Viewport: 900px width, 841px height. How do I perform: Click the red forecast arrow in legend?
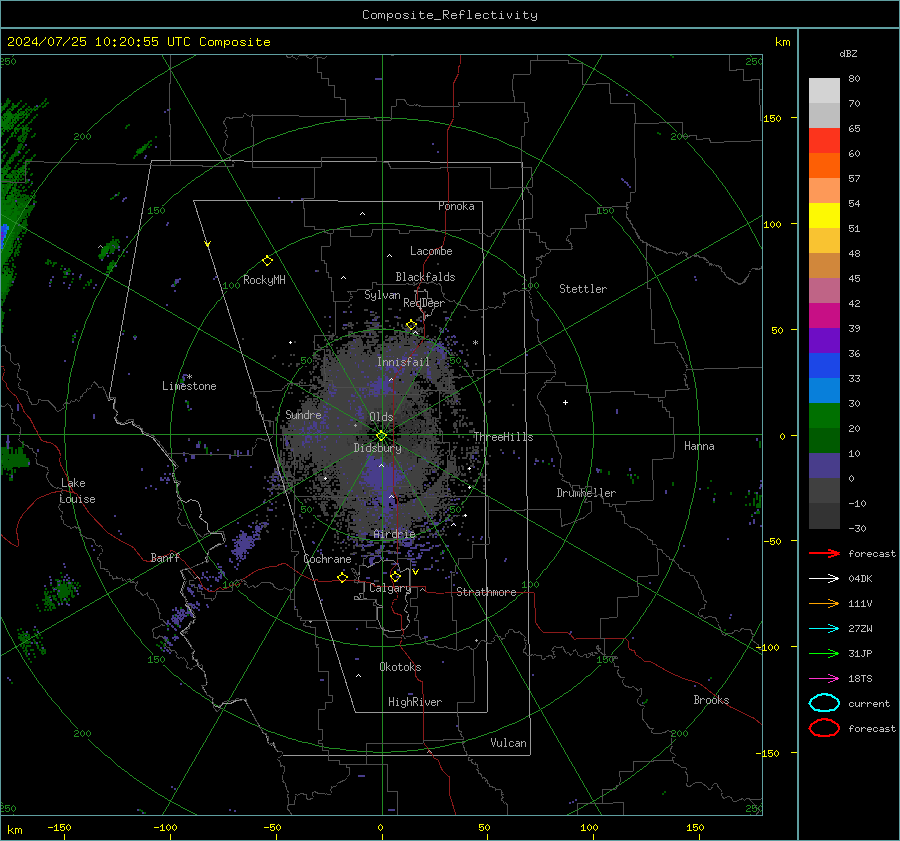tap(824, 553)
